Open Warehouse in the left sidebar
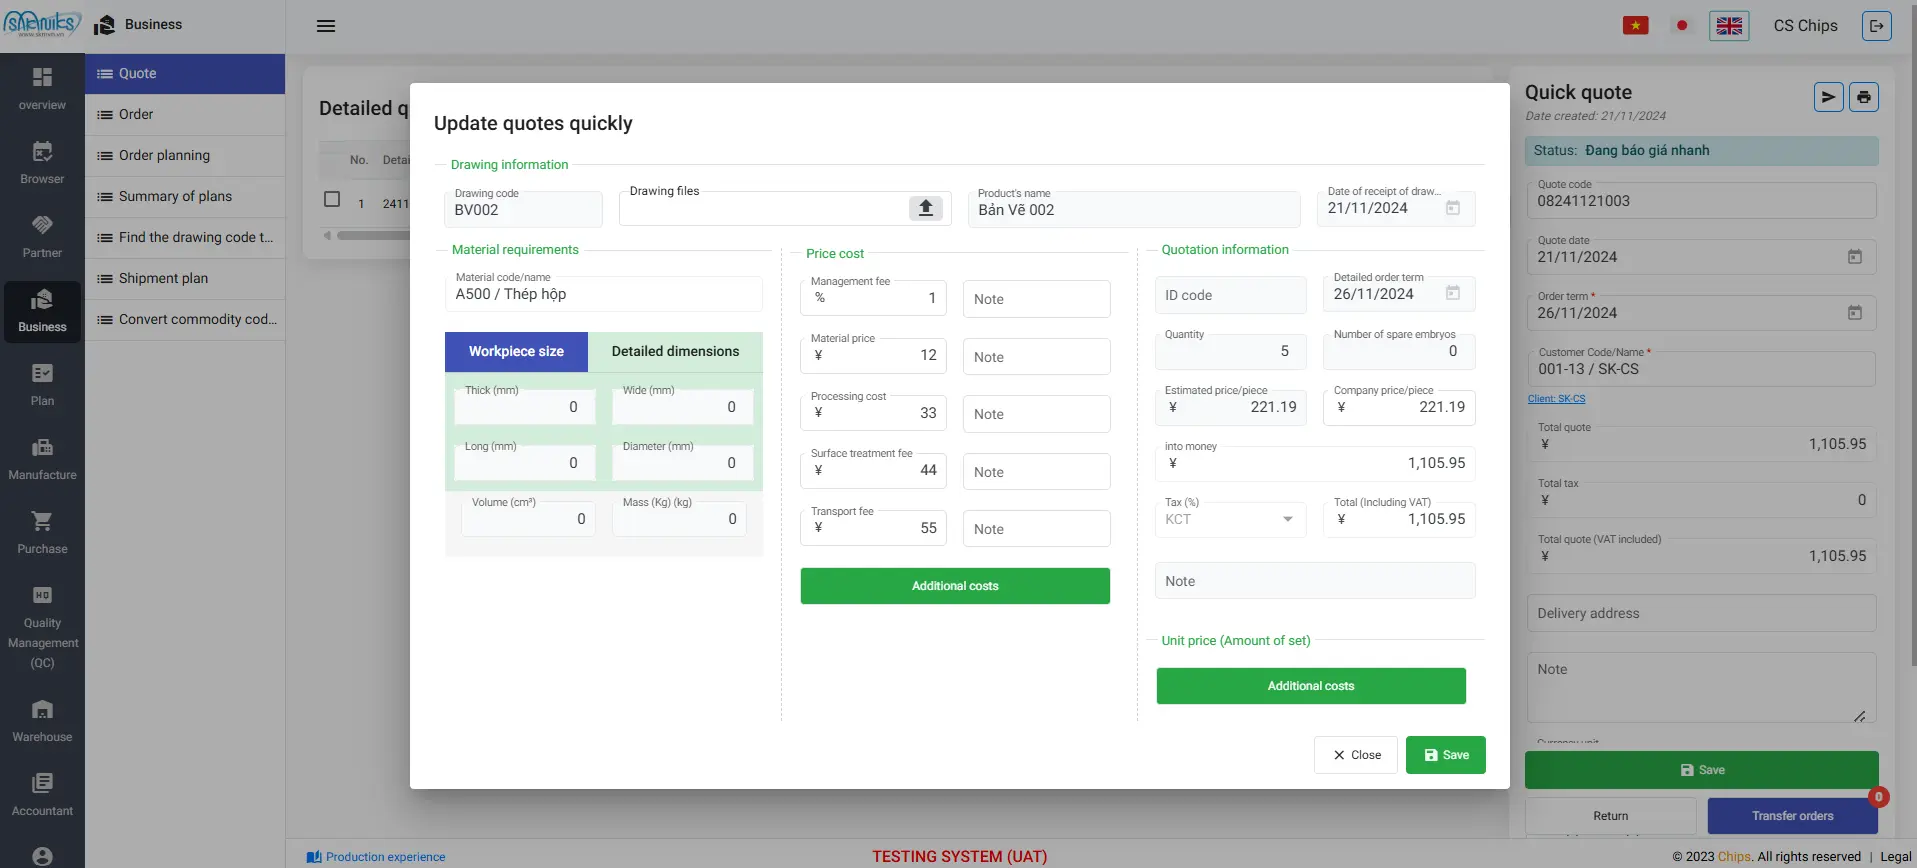The width and height of the screenshot is (1917, 868). click(x=42, y=721)
